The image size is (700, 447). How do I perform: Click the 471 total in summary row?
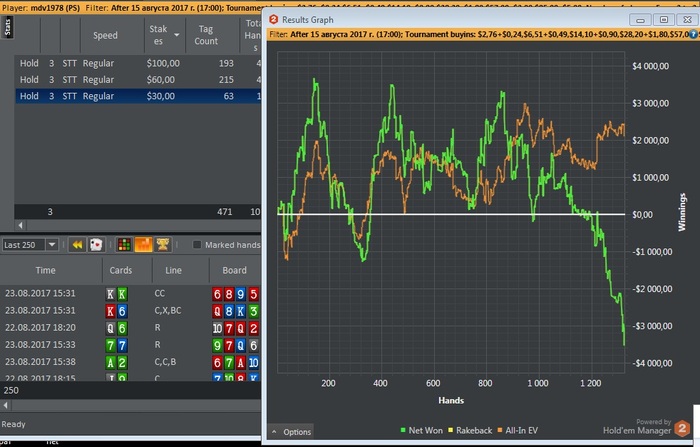point(225,212)
